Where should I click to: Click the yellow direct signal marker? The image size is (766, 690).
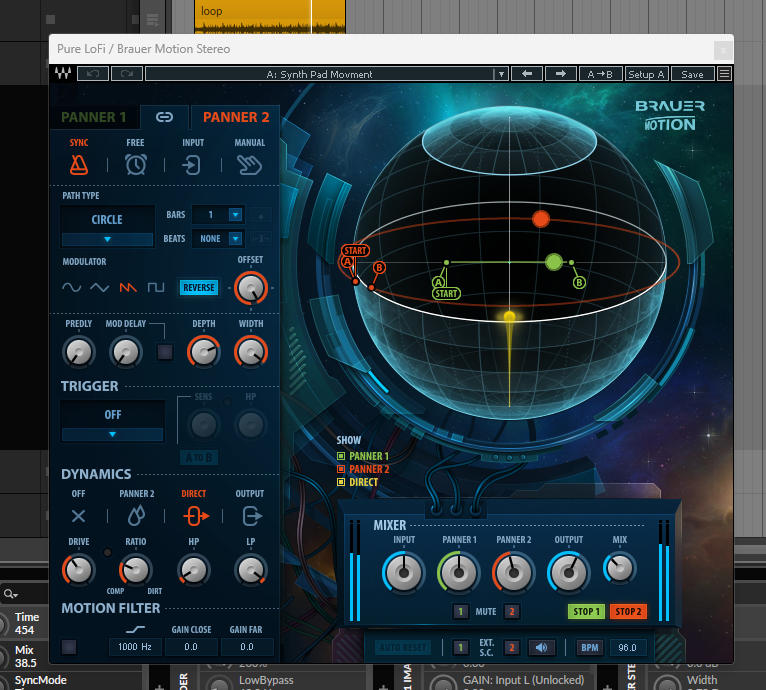(509, 317)
